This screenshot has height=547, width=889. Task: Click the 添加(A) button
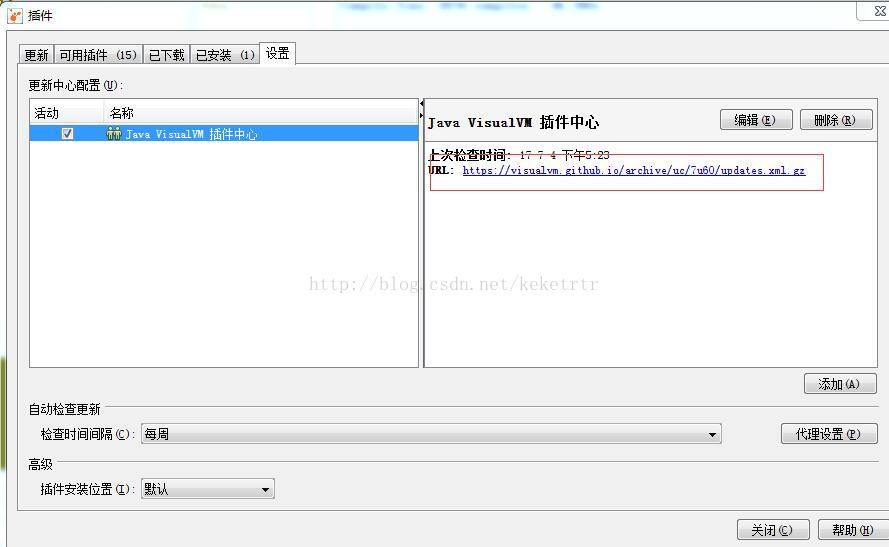pyautogui.click(x=840, y=384)
